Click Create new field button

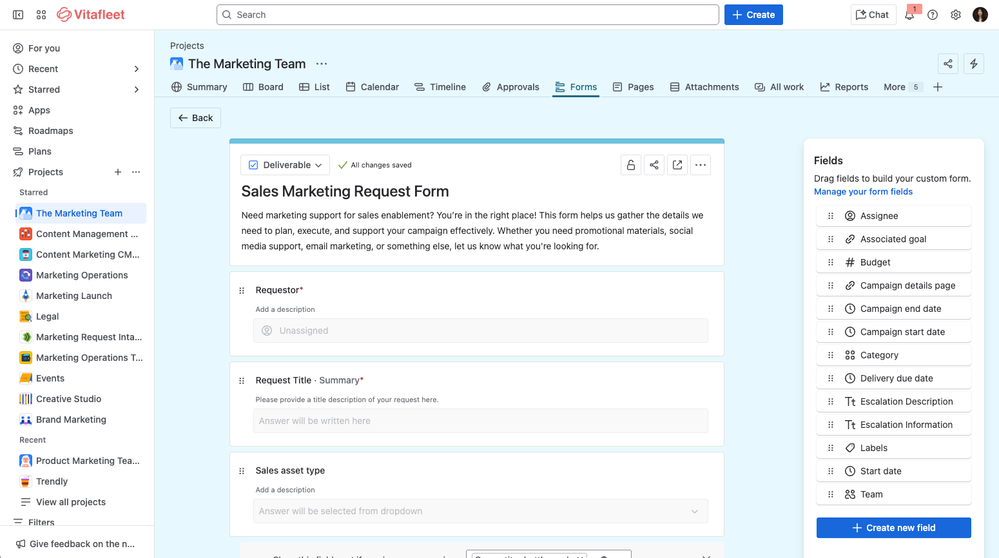893,527
